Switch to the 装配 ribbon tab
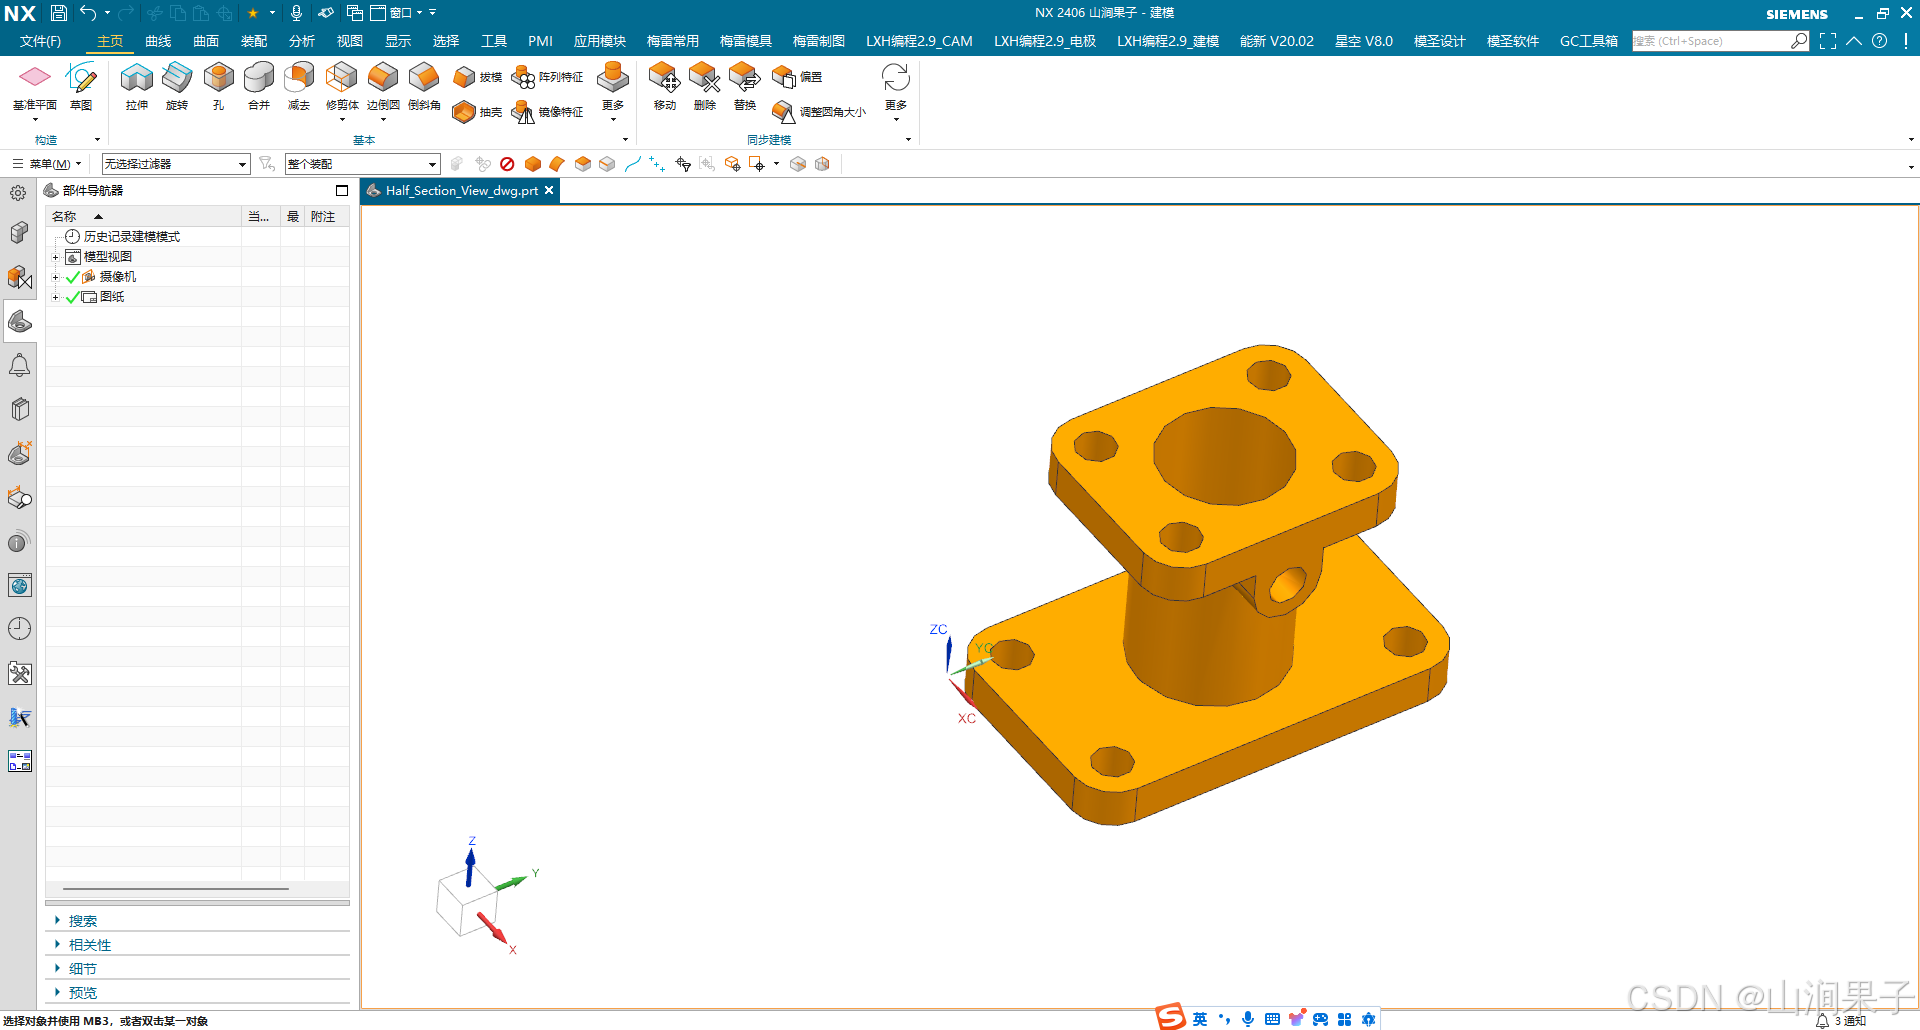 (254, 41)
